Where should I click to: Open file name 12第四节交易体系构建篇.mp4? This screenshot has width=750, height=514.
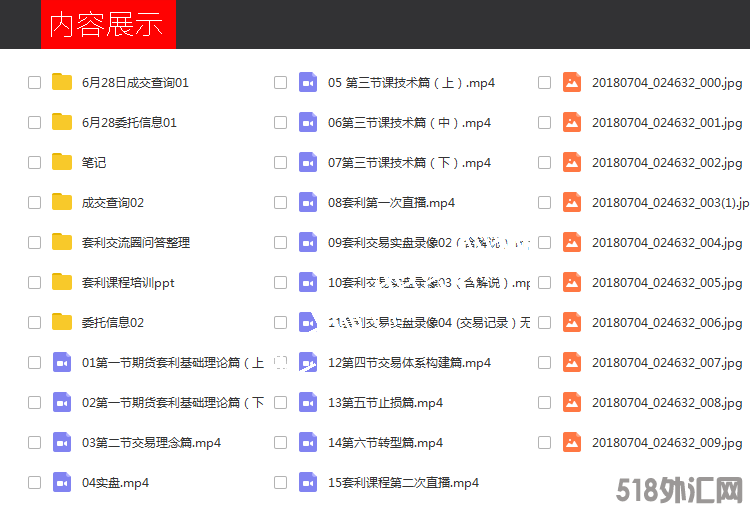click(409, 362)
